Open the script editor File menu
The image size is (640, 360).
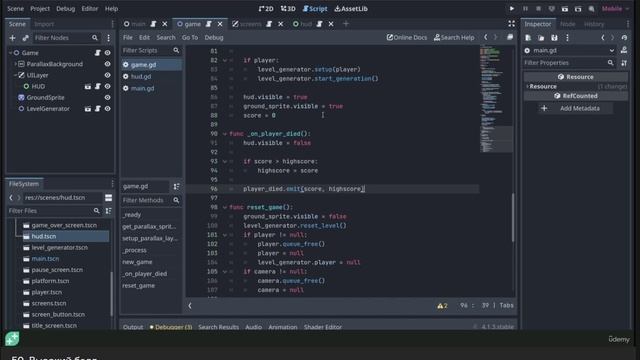click(128, 38)
